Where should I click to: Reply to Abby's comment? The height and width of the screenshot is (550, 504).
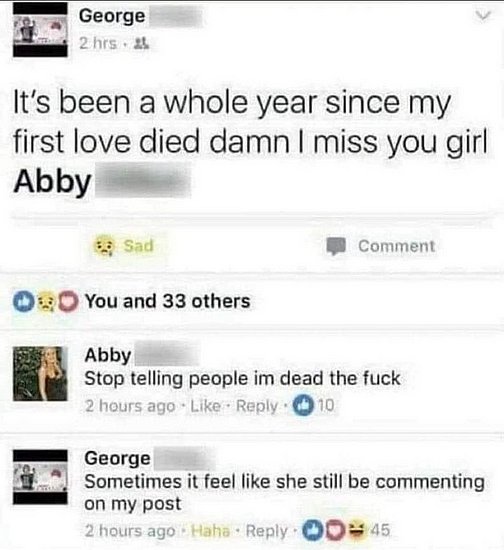point(257,406)
